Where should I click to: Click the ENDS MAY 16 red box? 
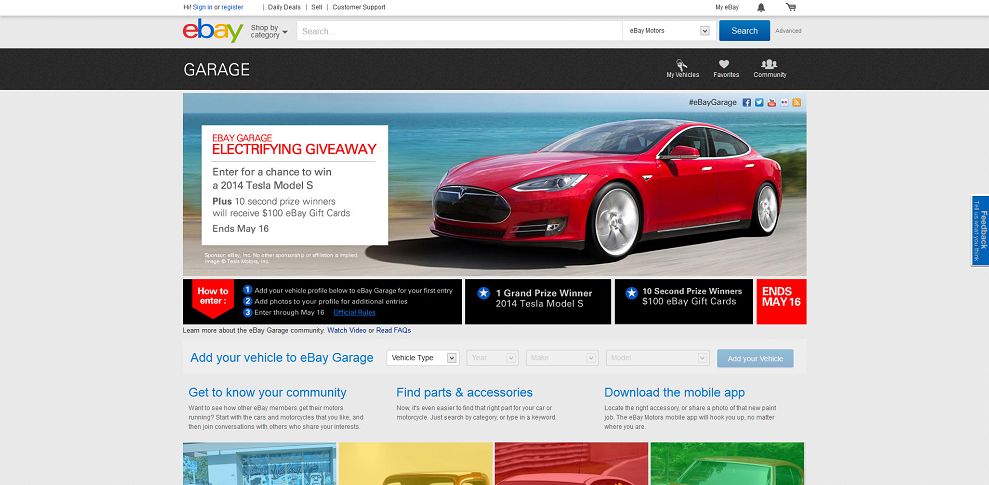[781, 301]
